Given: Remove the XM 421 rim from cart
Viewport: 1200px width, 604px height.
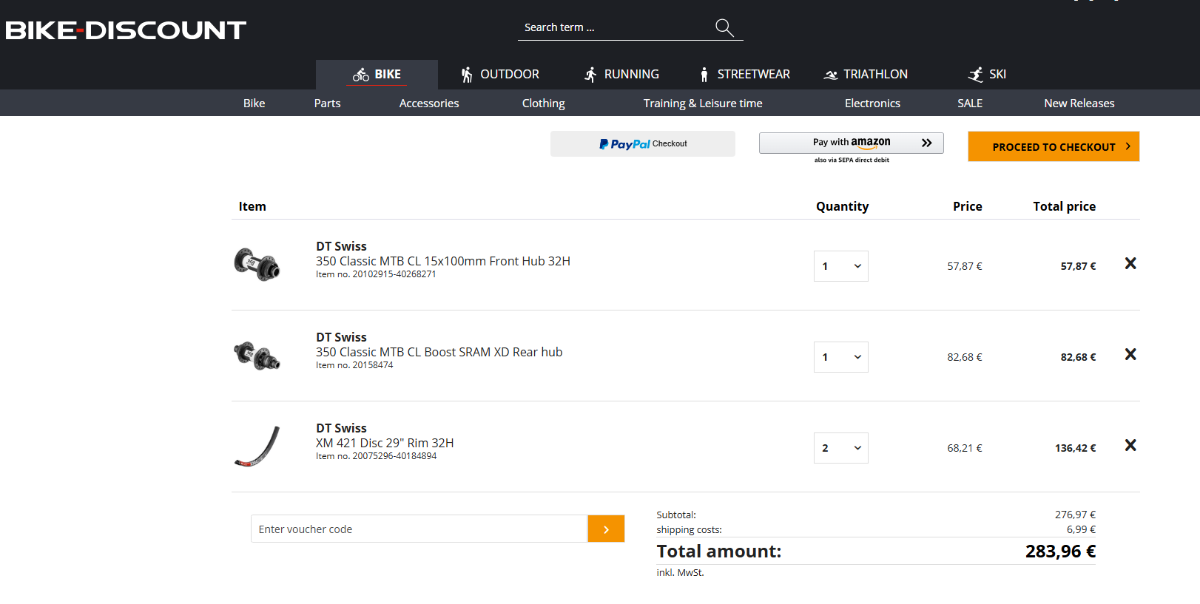Looking at the screenshot, I should (1130, 446).
